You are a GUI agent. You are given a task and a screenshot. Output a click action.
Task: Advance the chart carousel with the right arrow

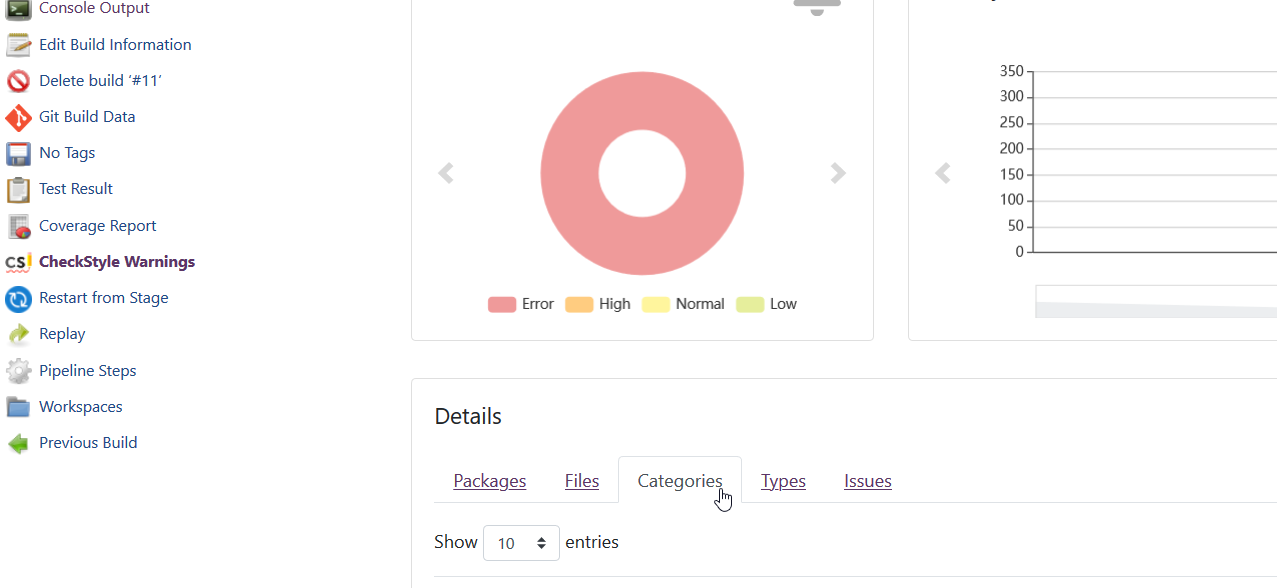pyautogui.click(x=838, y=172)
